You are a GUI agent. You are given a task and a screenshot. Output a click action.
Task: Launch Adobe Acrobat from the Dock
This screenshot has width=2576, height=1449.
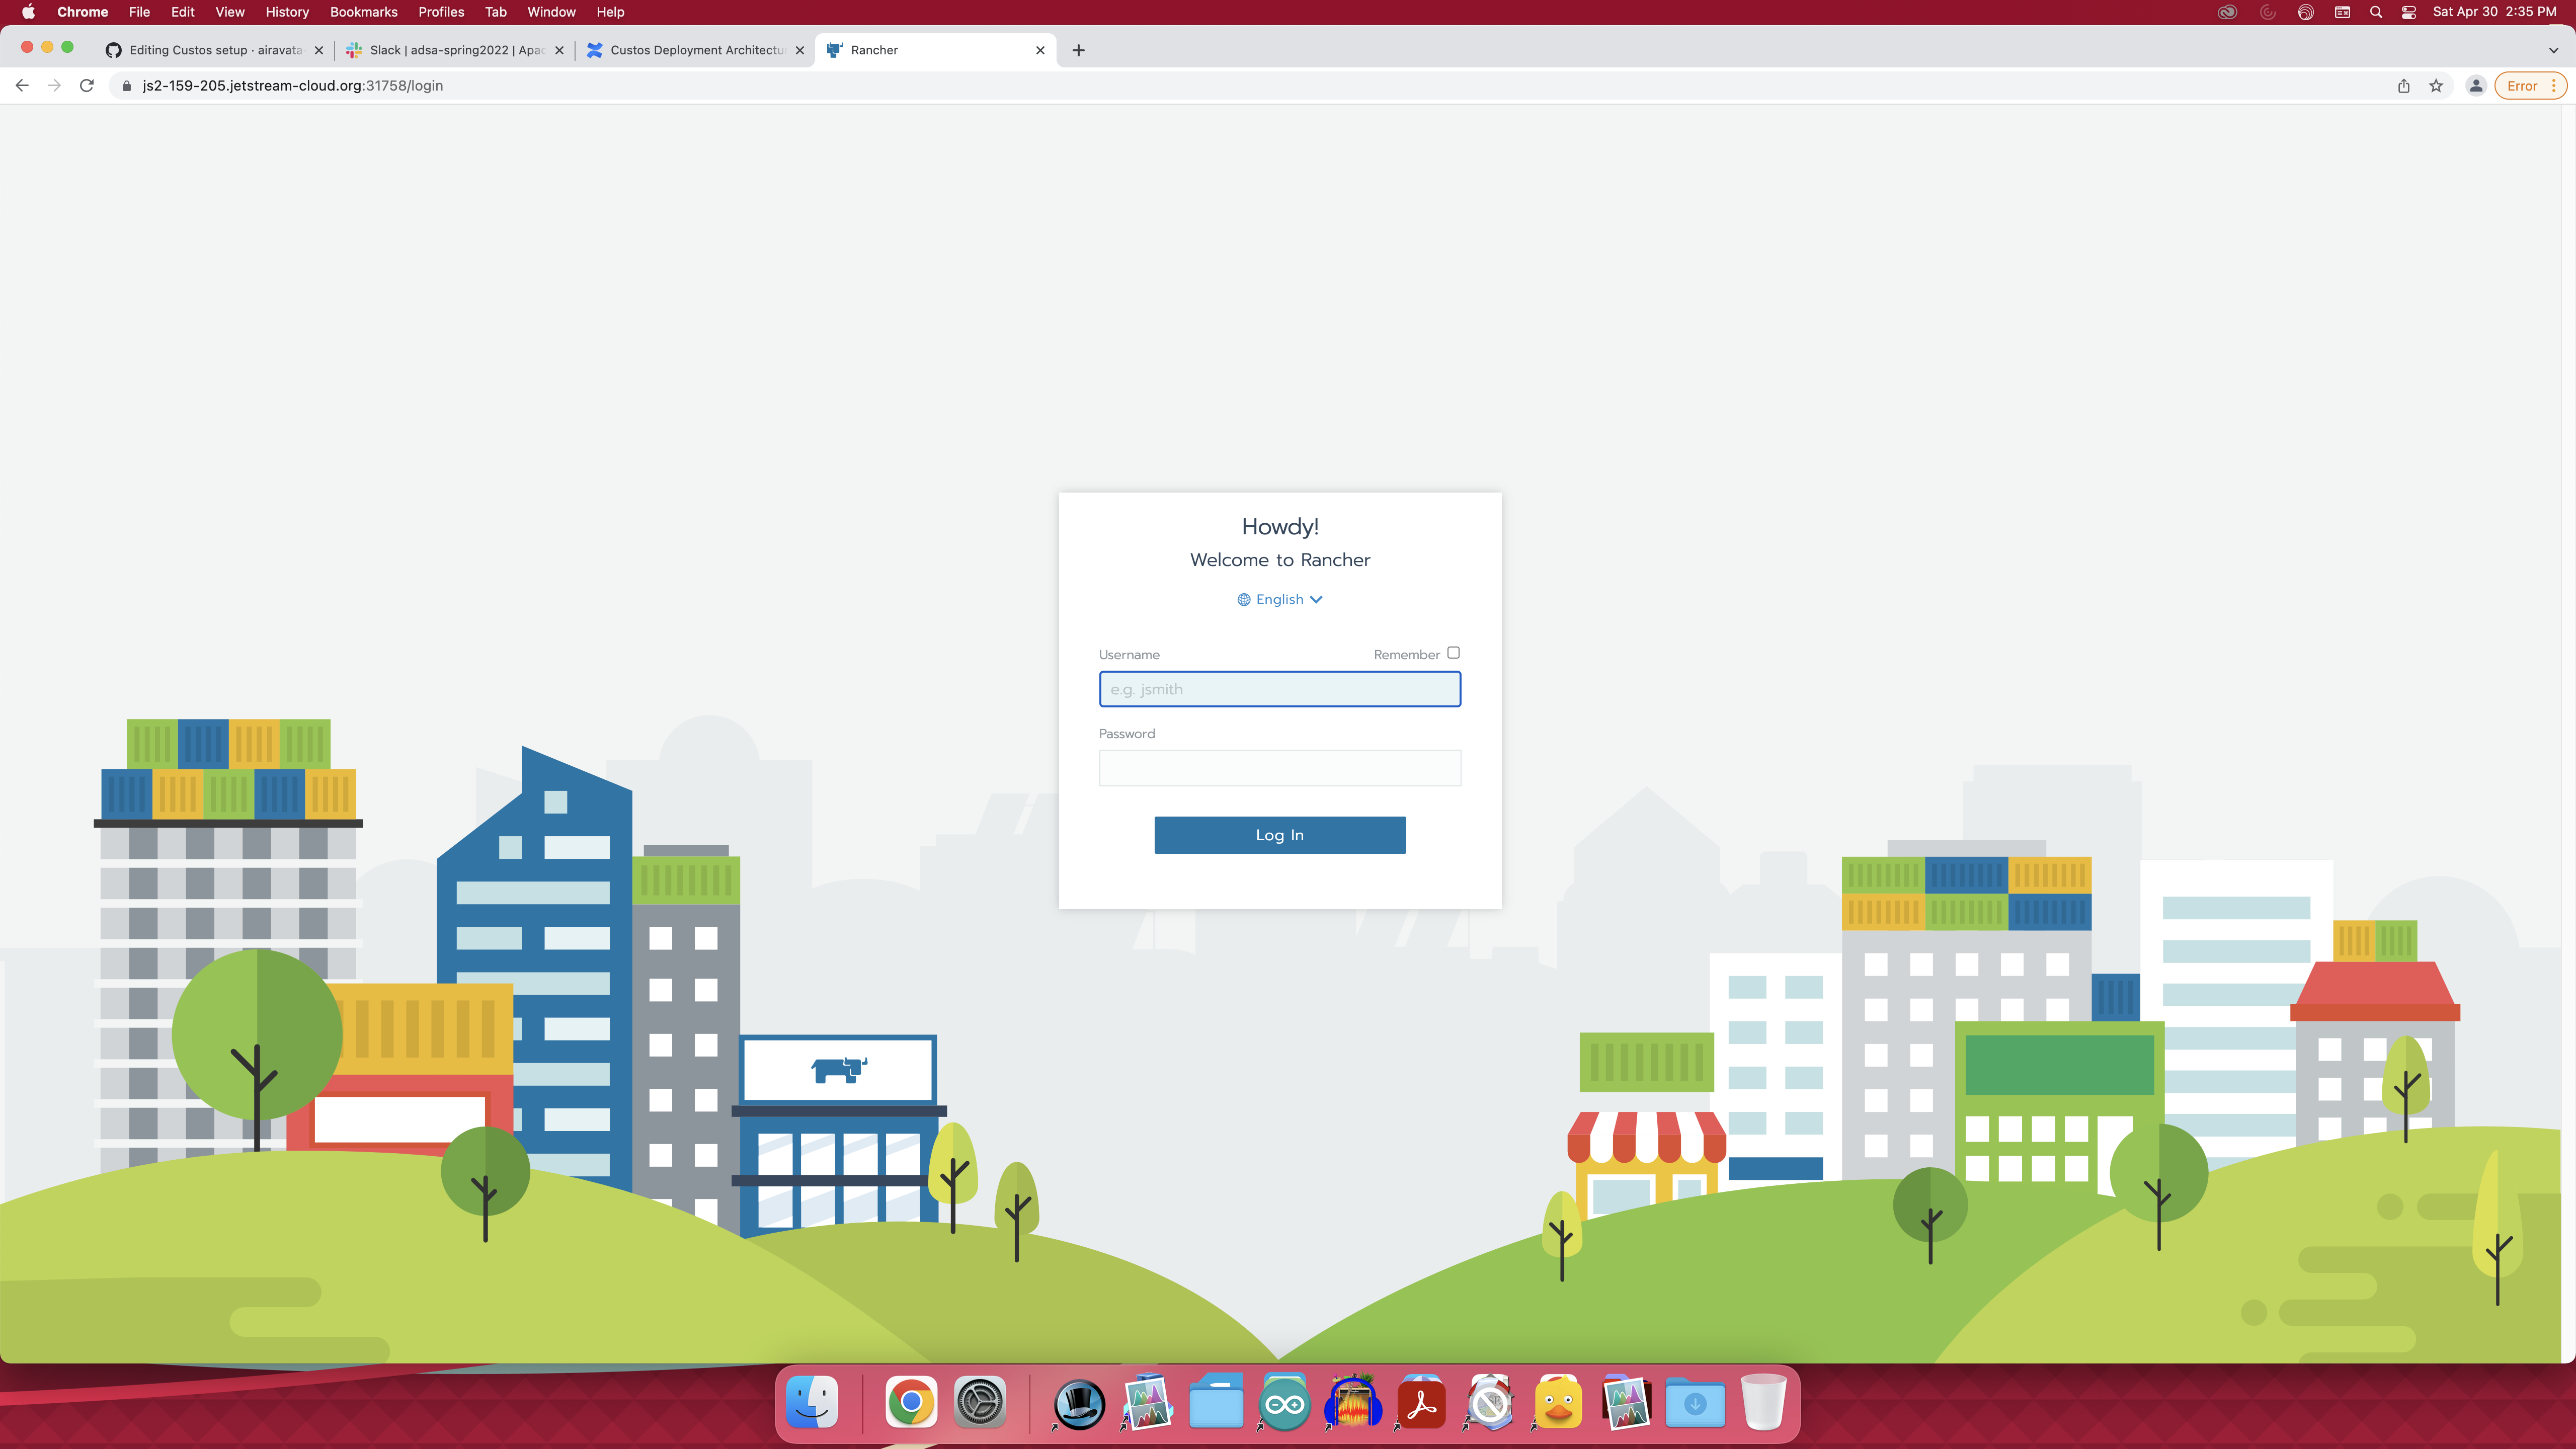tap(1421, 1403)
